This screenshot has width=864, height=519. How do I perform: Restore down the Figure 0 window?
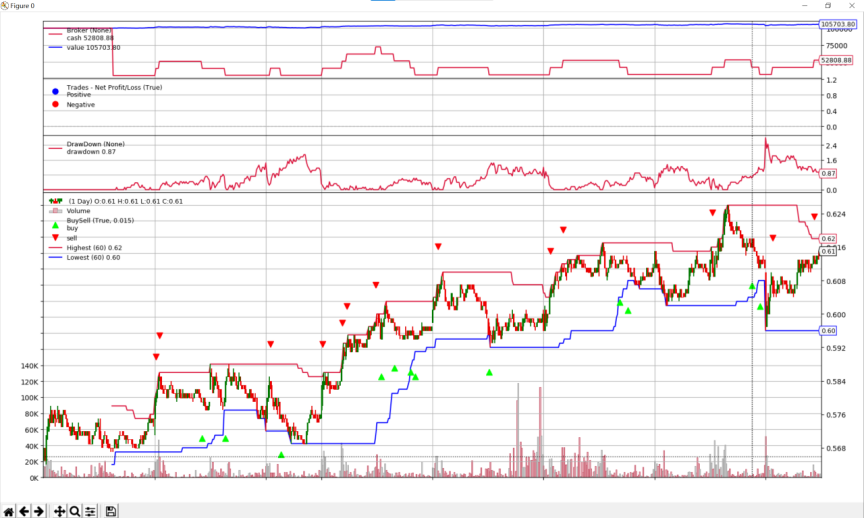tap(828, 6)
